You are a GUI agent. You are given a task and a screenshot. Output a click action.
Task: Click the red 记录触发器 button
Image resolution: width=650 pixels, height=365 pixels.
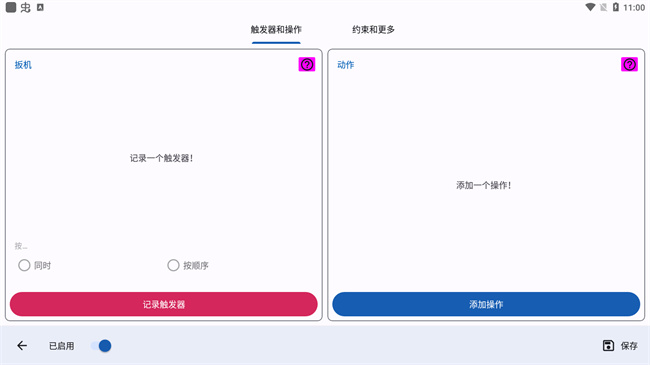pos(164,304)
